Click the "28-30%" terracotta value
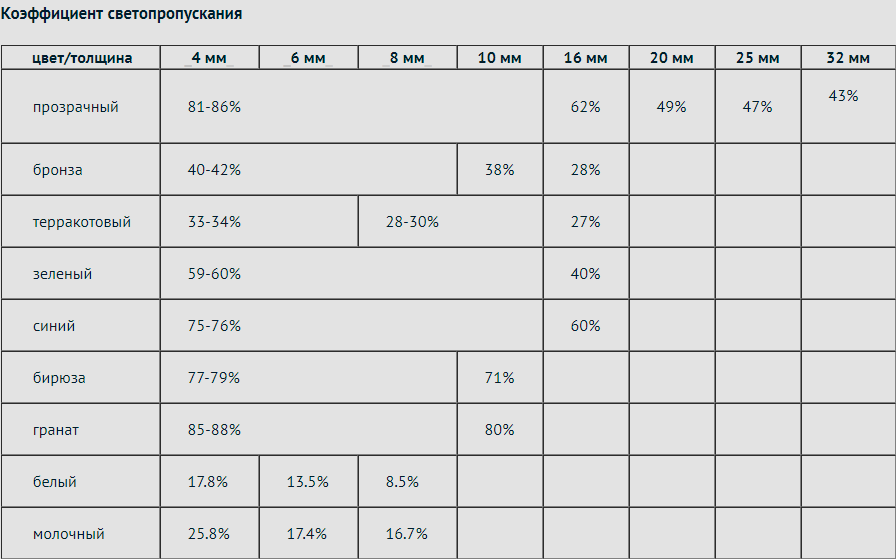Screen dimensions: 896x559 pyautogui.click(x=412, y=222)
